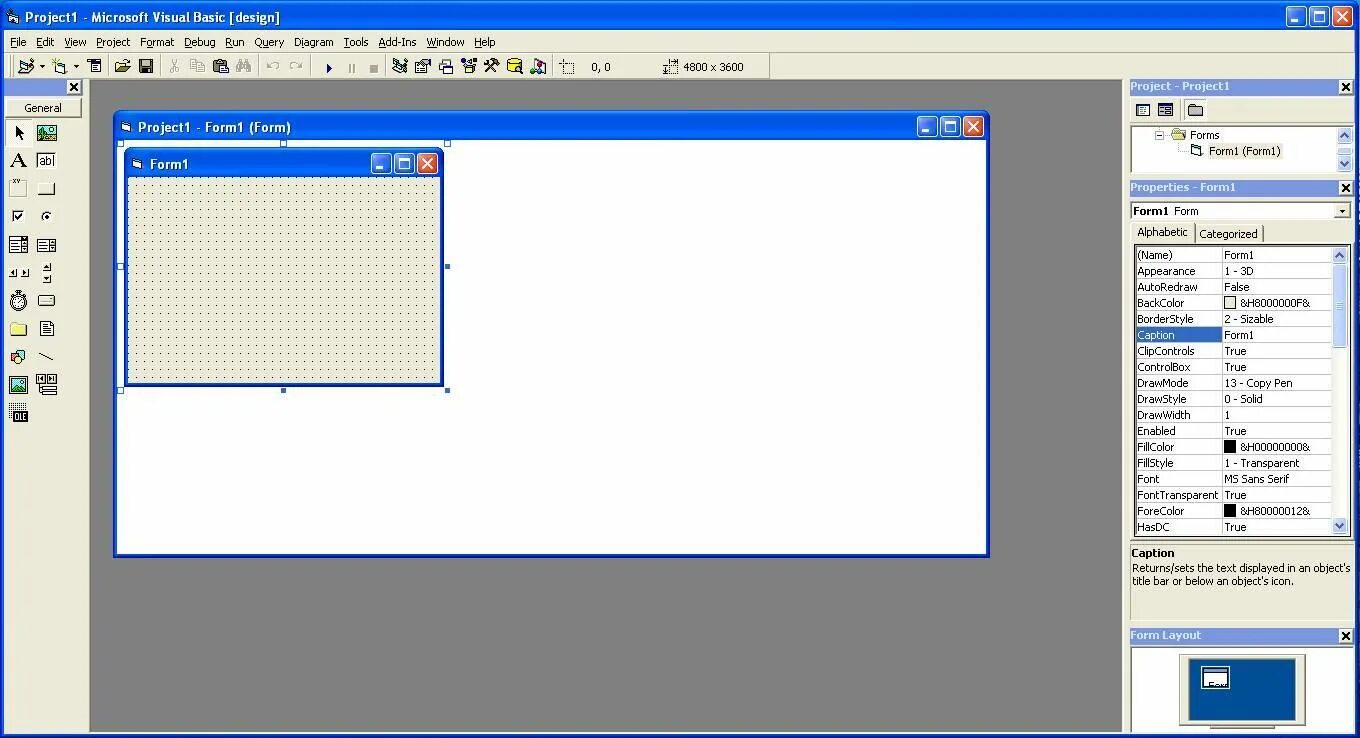
Task: Select the Timer control tool
Action: click(19, 301)
